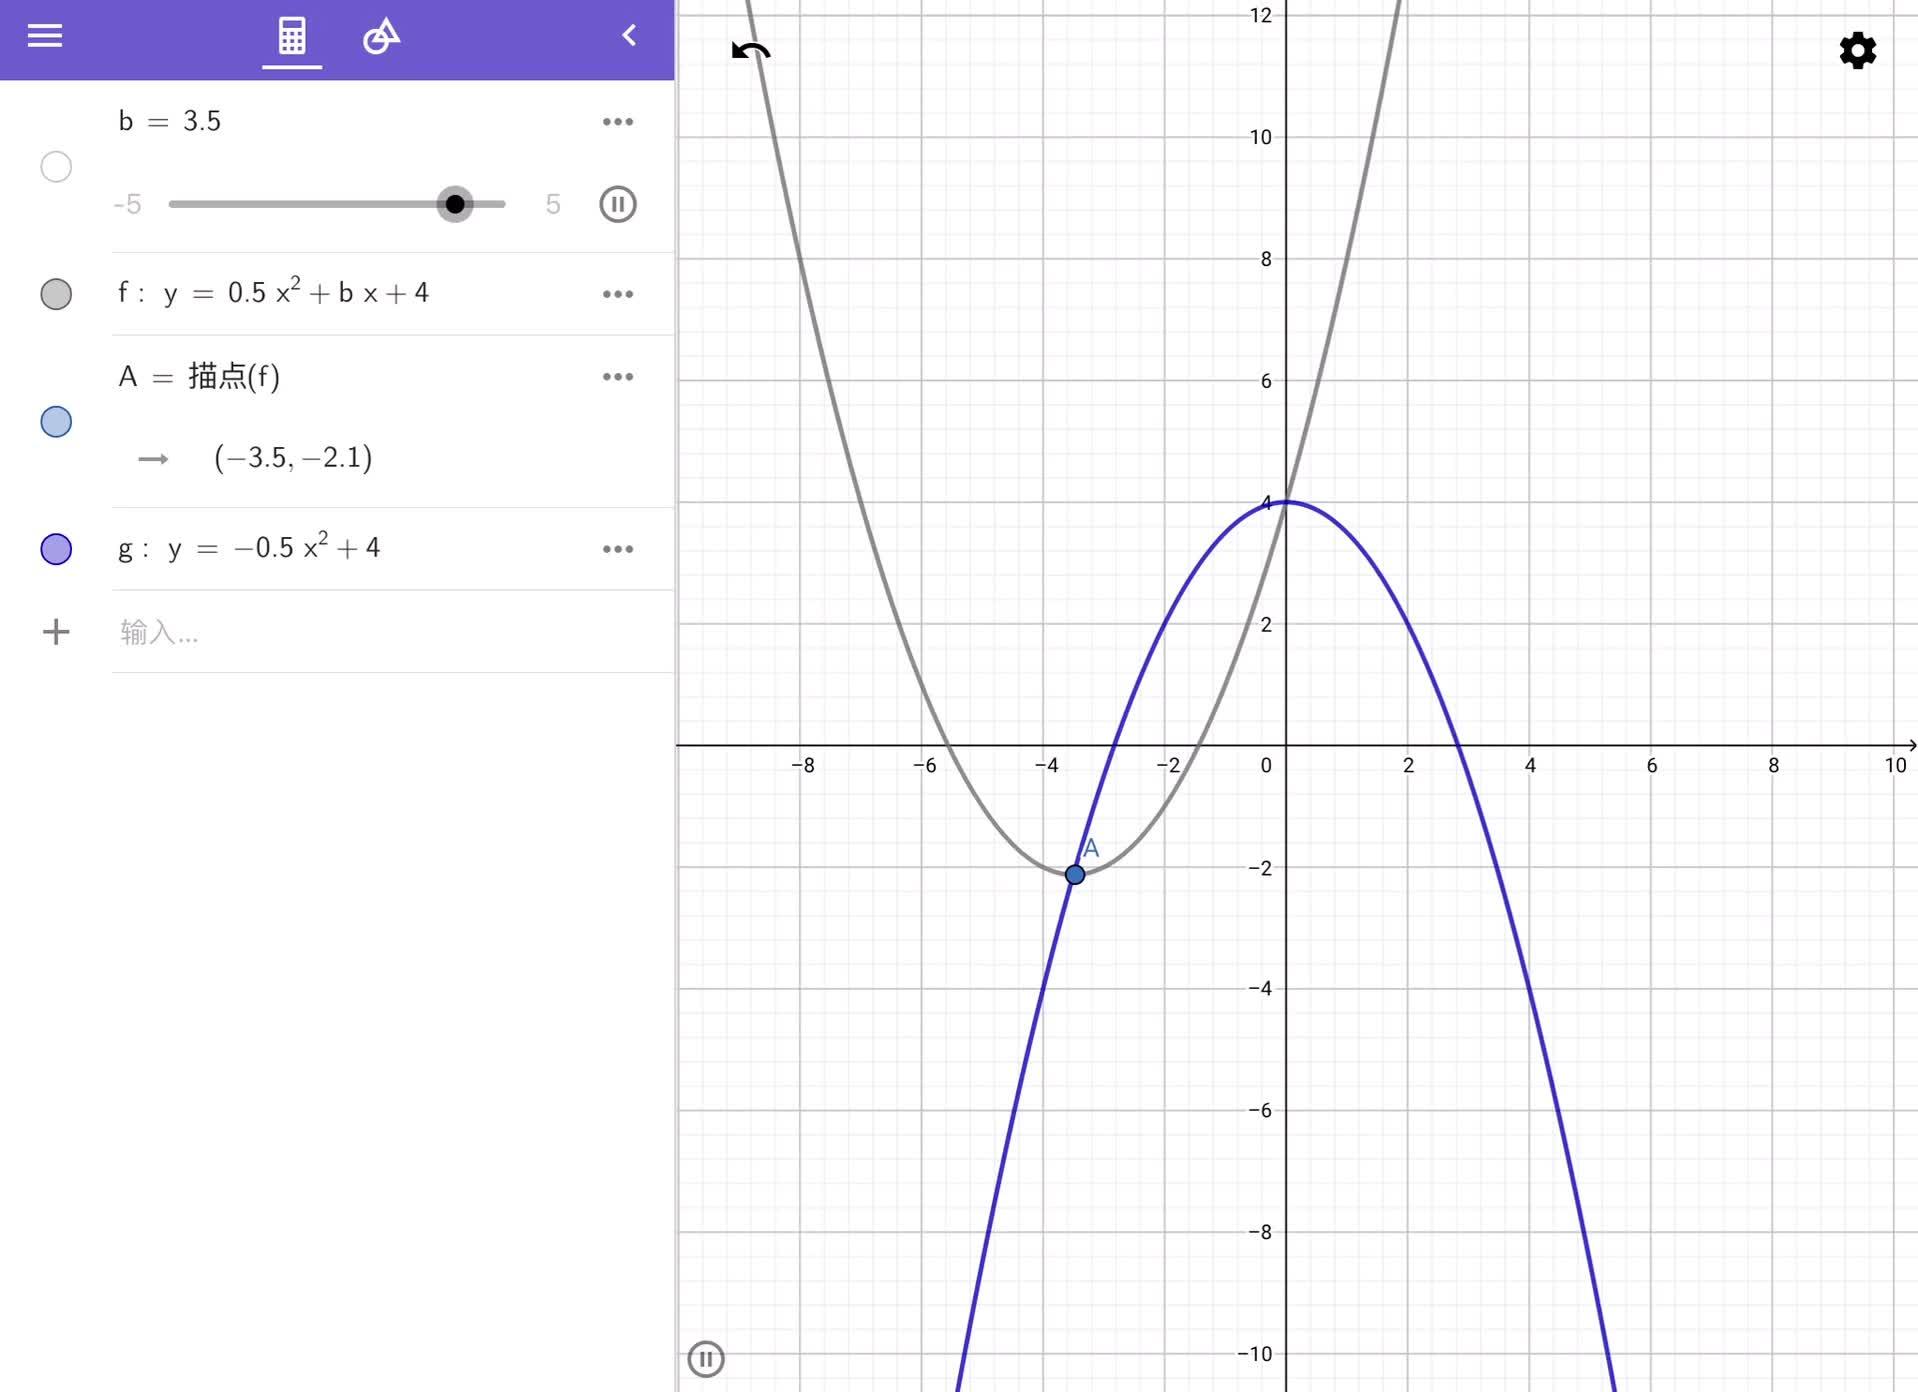The height and width of the screenshot is (1392, 1918).
Task: Toggle visibility of point A
Action: (x=56, y=421)
